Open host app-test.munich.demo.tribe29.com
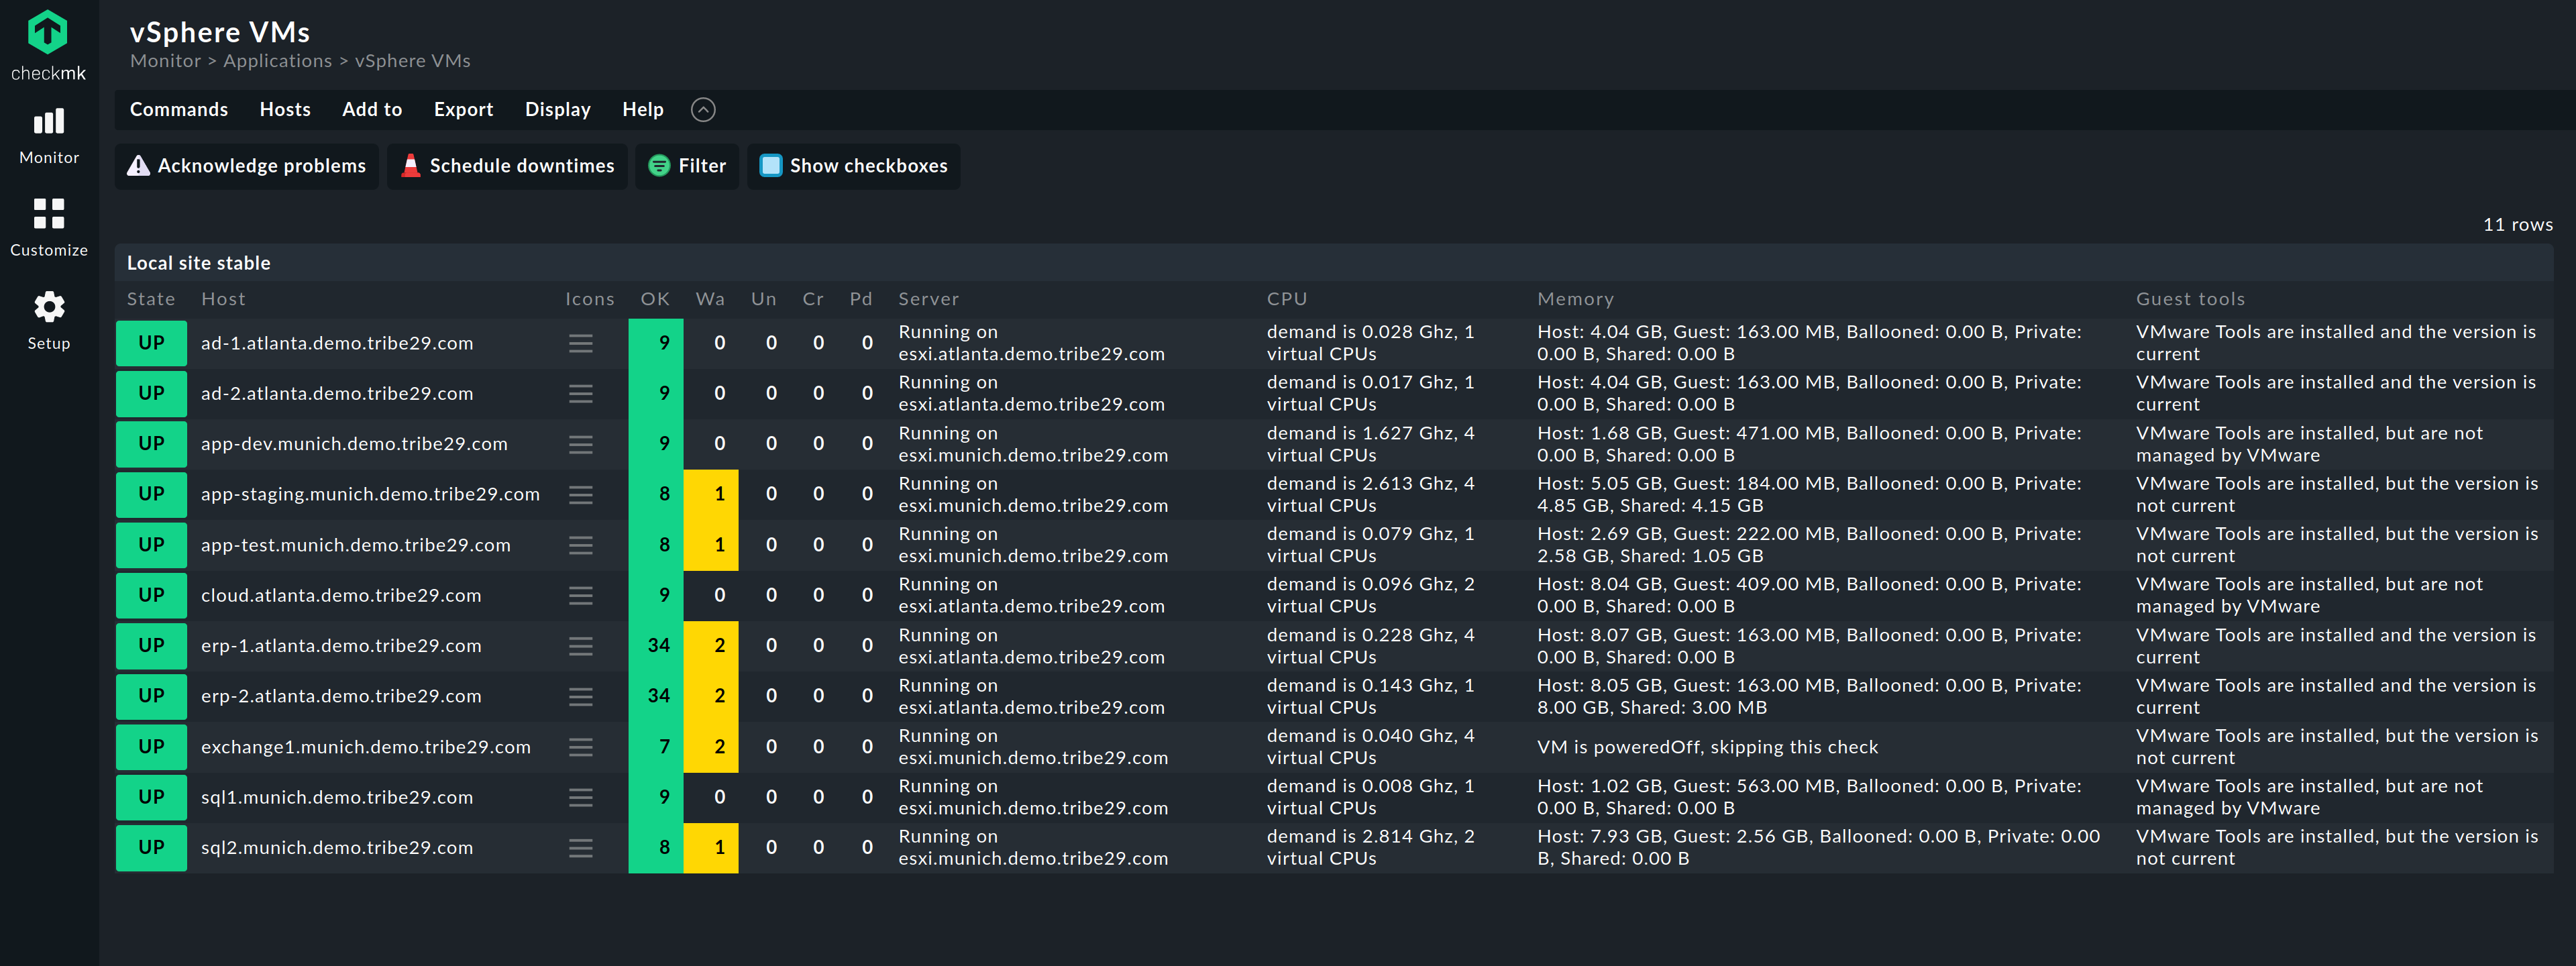 (x=356, y=545)
